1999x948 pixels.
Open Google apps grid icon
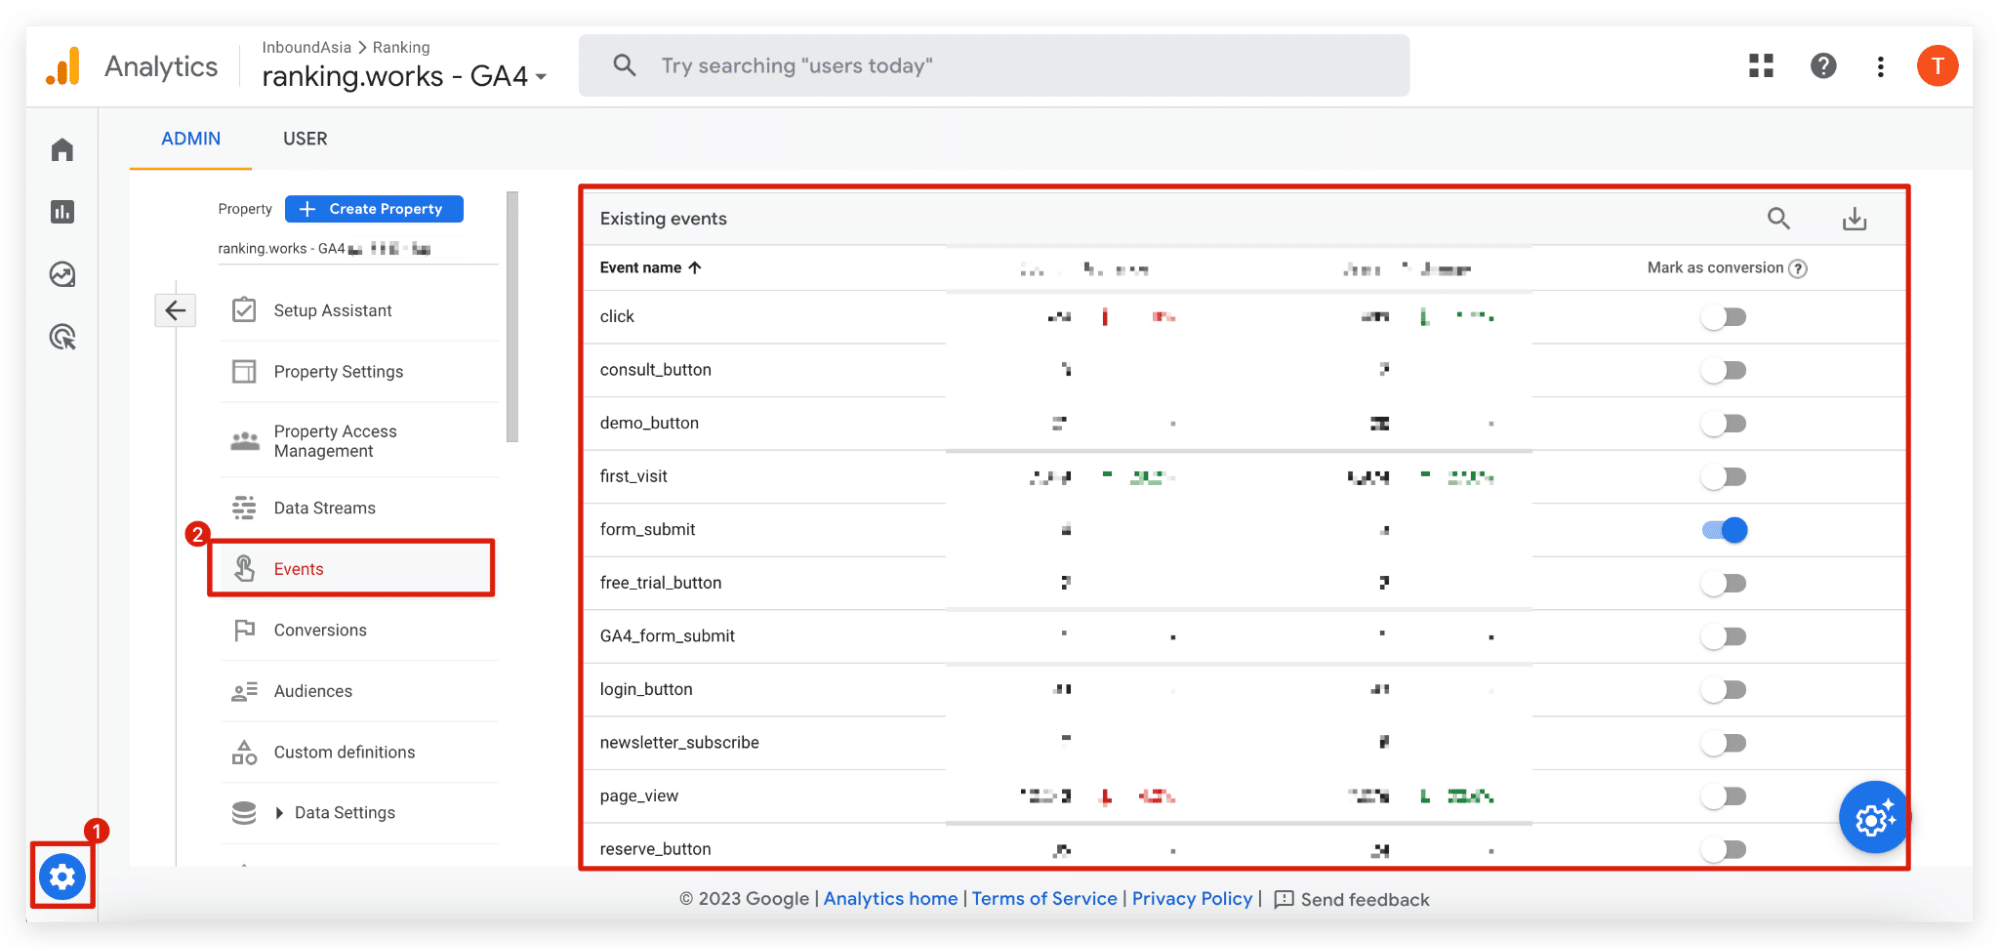[1761, 66]
